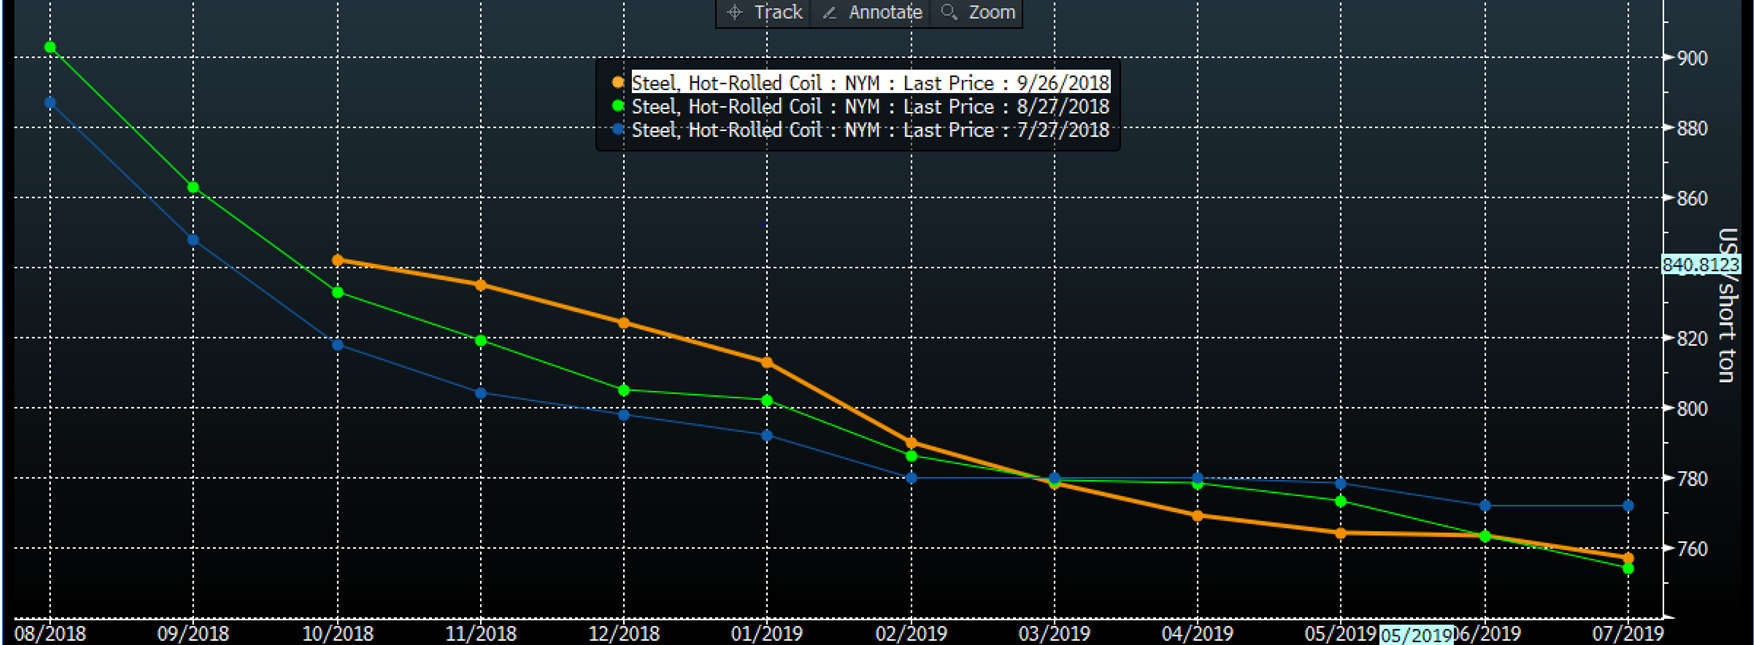
Task: Select the highlighted 9/26/2018 Last Price legend text
Action: point(870,83)
